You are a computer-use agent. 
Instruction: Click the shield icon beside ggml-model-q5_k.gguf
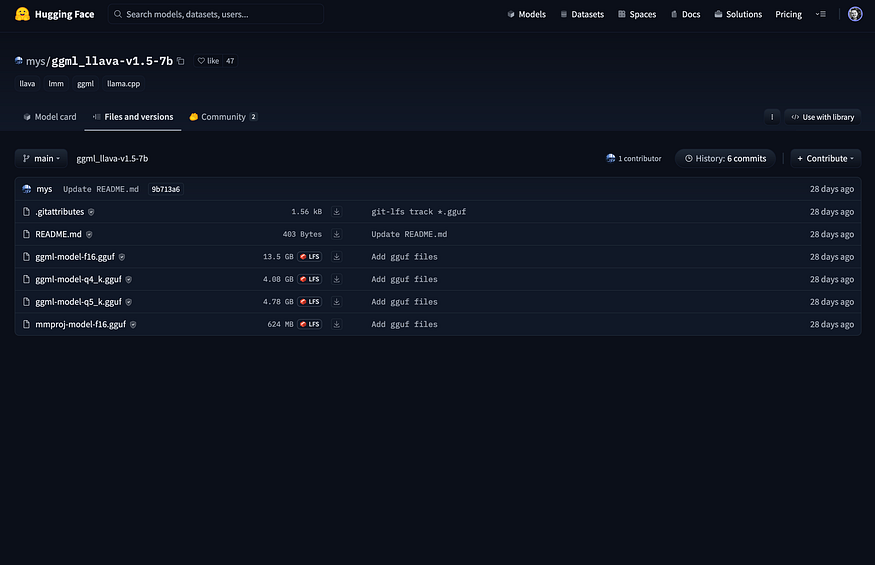pos(128,302)
